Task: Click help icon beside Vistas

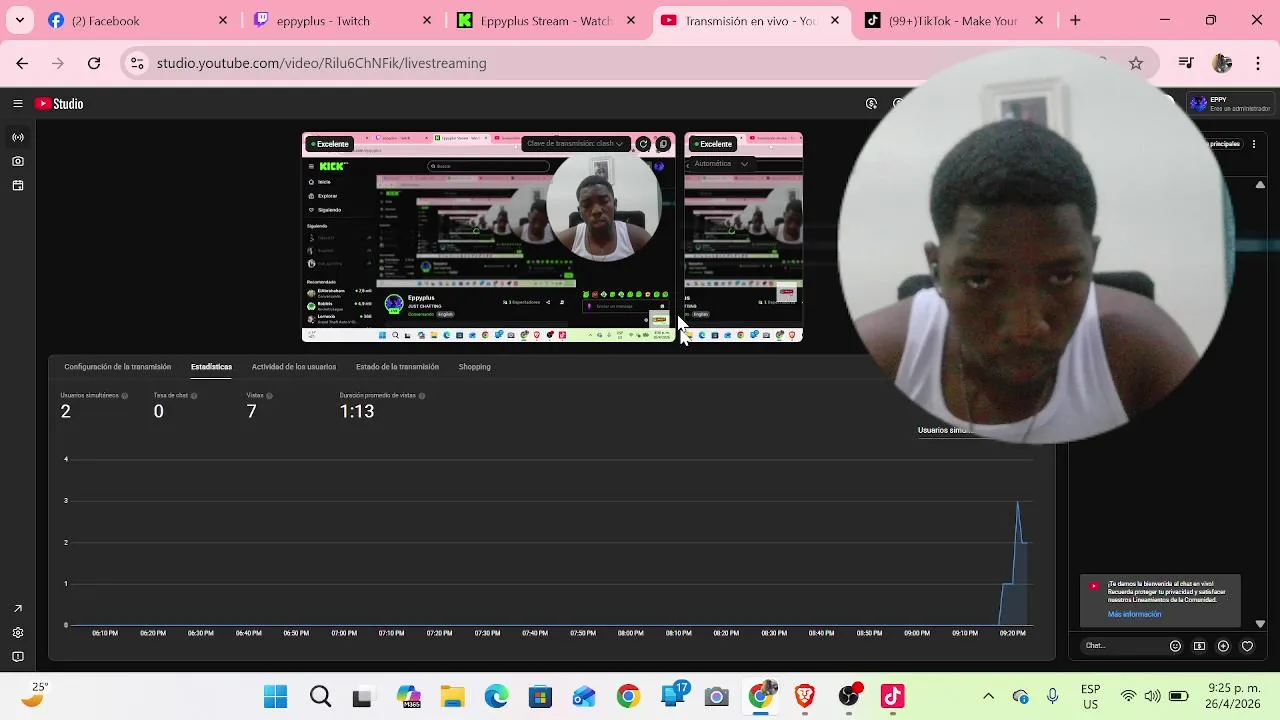Action: [269, 396]
